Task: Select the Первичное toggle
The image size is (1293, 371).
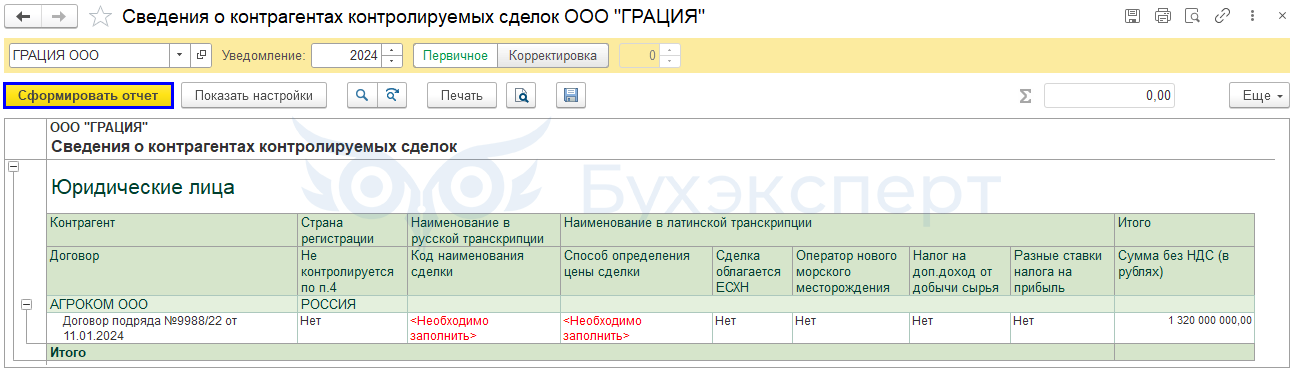Action: click(455, 55)
